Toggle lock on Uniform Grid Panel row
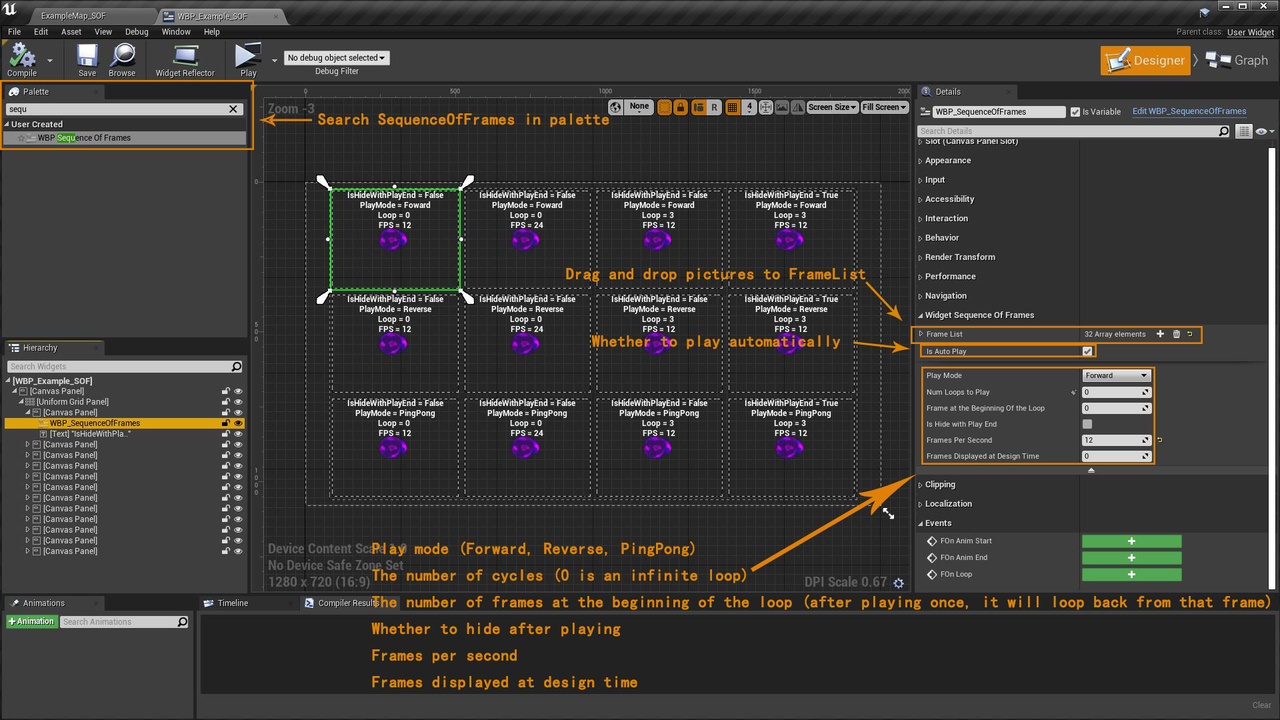 coord(226,402)
